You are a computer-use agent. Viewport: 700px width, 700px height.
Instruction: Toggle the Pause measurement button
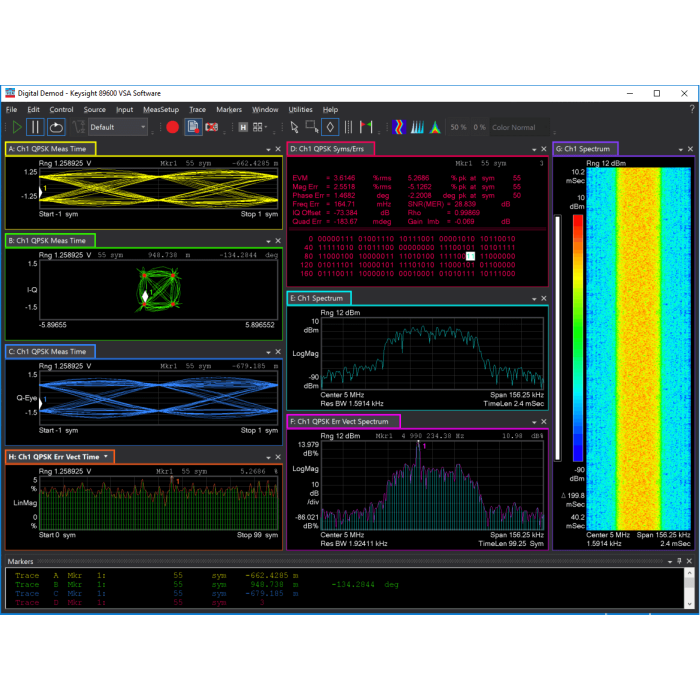[35, 127]
